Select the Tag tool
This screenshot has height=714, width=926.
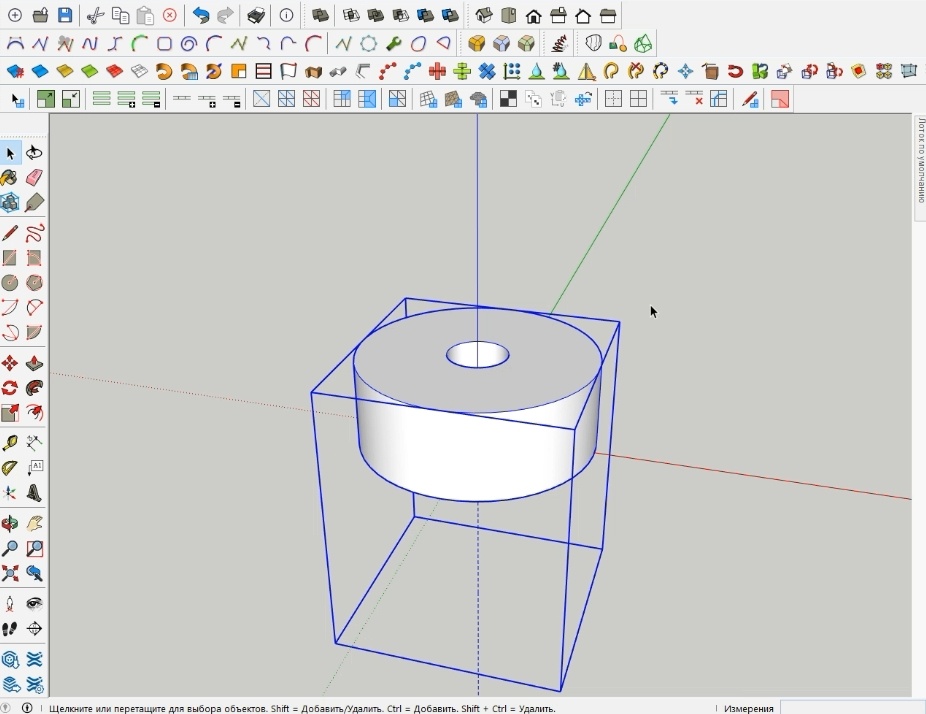34,203
